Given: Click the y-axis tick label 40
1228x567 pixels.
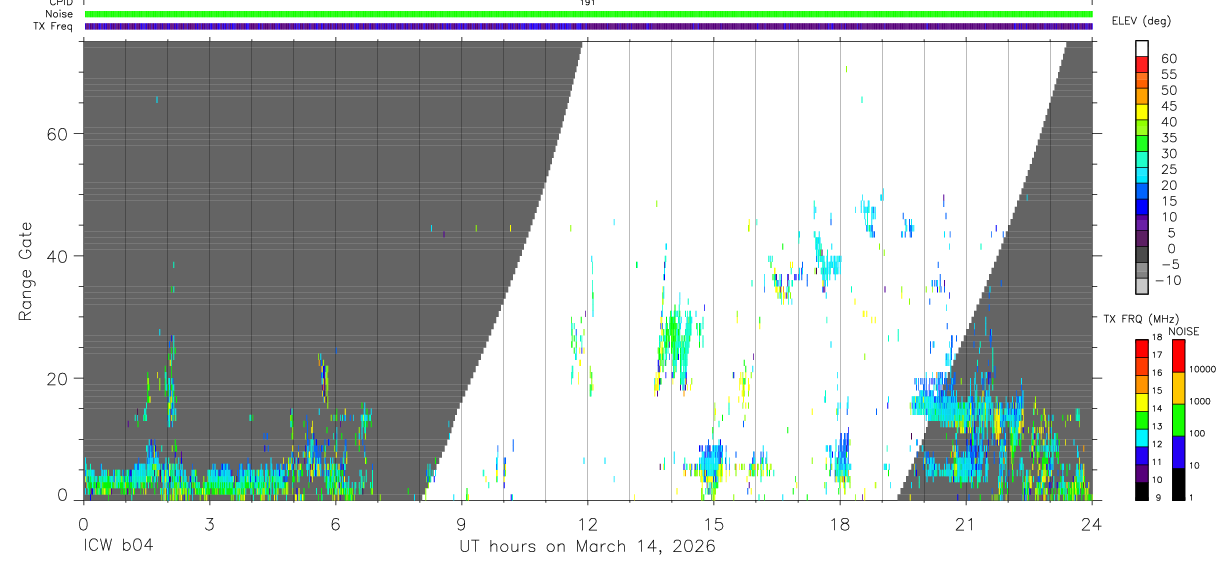Looking at the screenshot, I should coord(56,256).
